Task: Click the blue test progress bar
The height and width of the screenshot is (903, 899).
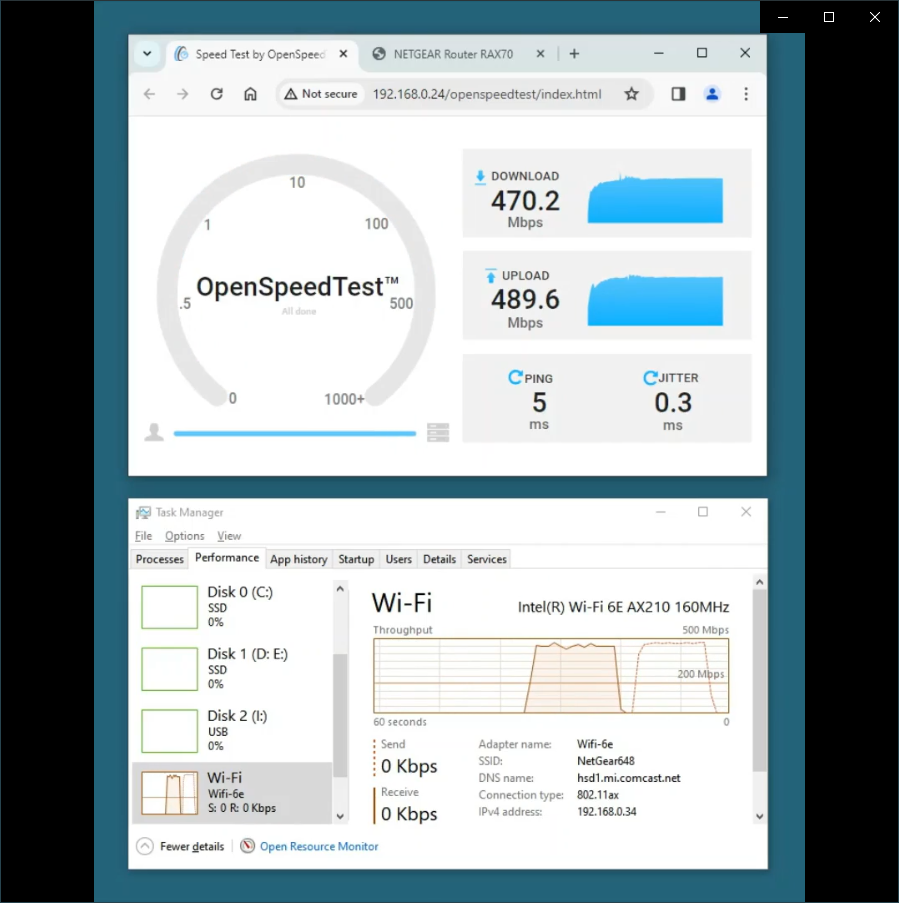Action: point(295,434)
